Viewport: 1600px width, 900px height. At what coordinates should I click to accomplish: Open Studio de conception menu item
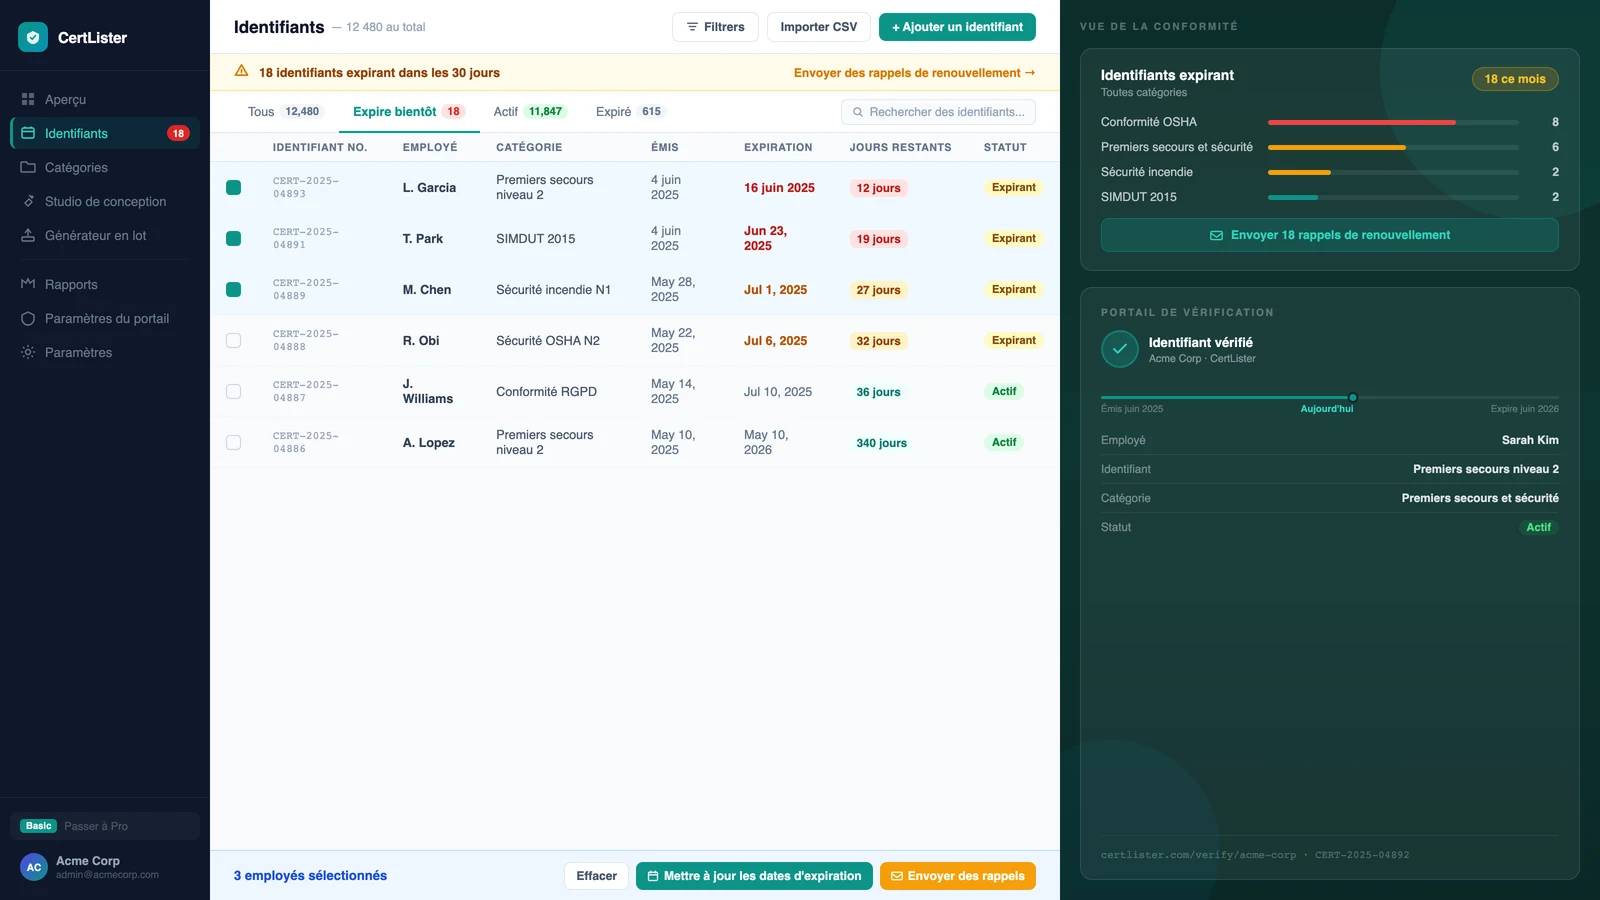(105, 201)
